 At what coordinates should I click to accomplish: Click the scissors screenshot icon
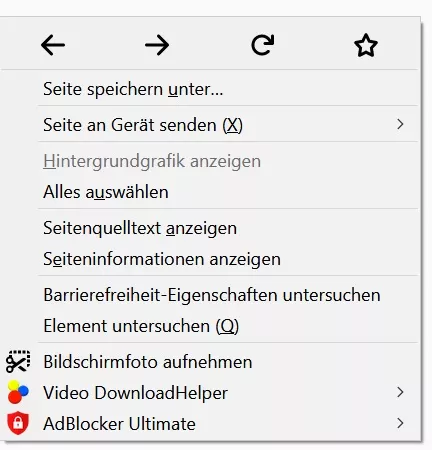(x=18, y=362)
